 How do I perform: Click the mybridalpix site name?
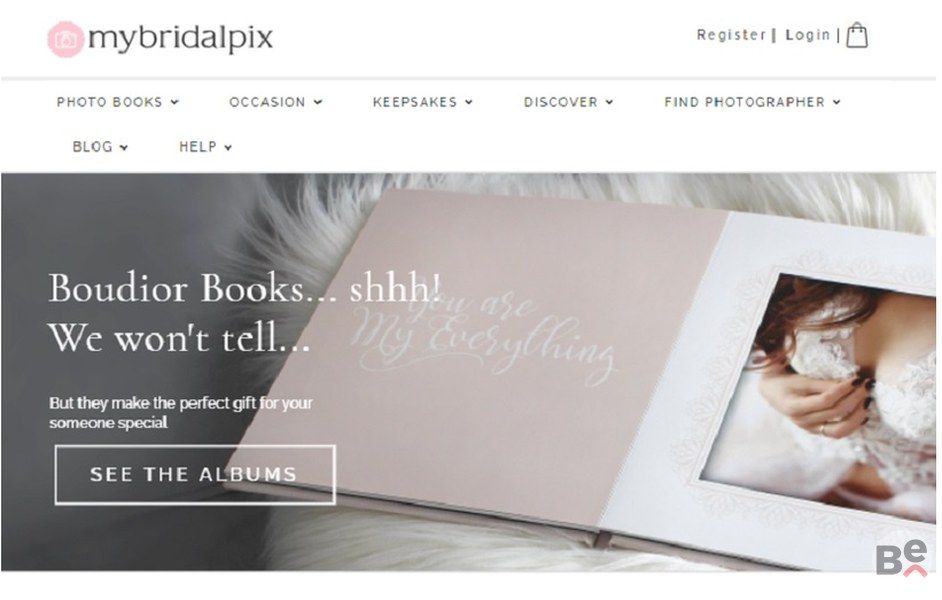click(x=180, y=38)
